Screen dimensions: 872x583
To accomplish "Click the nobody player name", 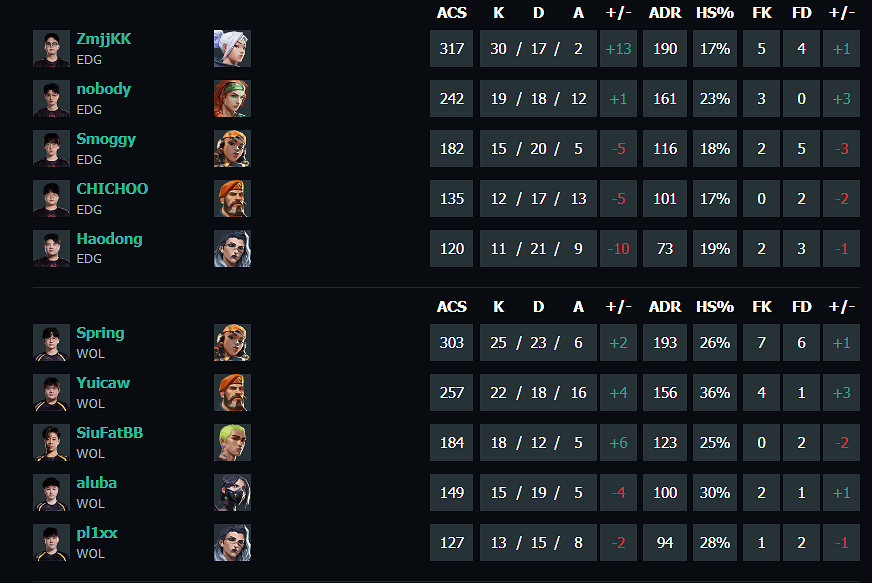I will tap(104, 88).
